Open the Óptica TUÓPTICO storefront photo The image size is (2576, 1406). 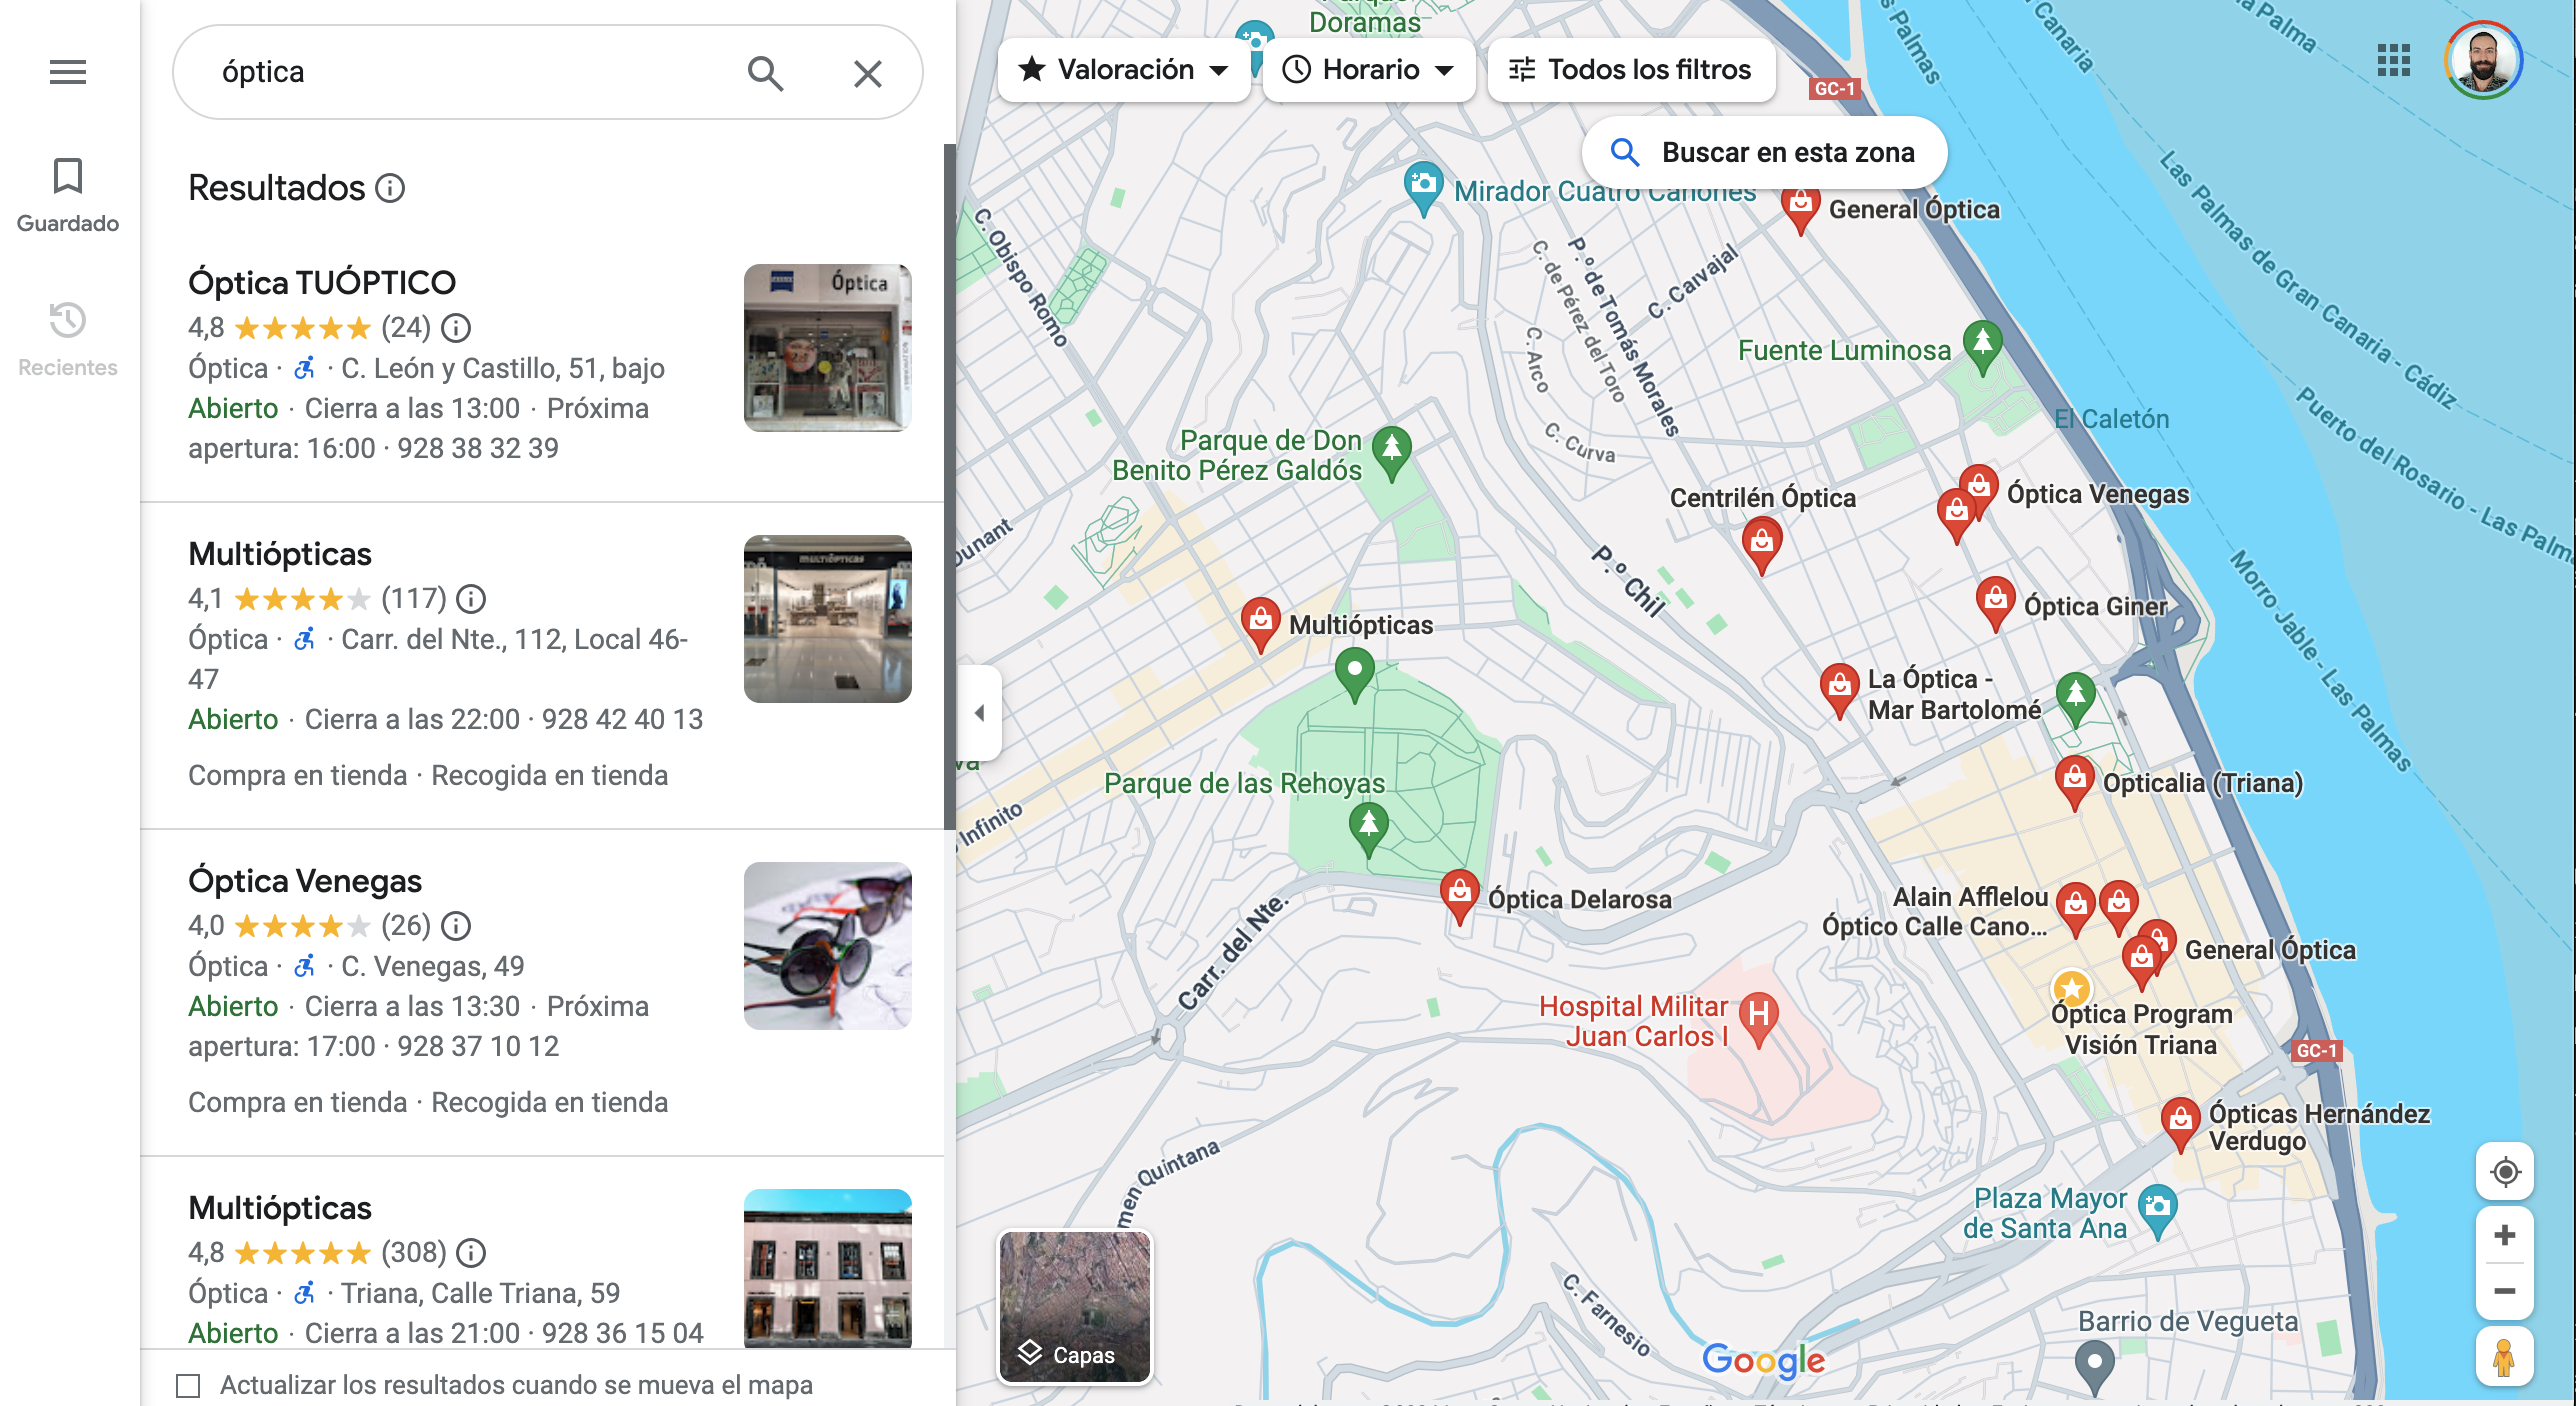click(x=828, y=348)
